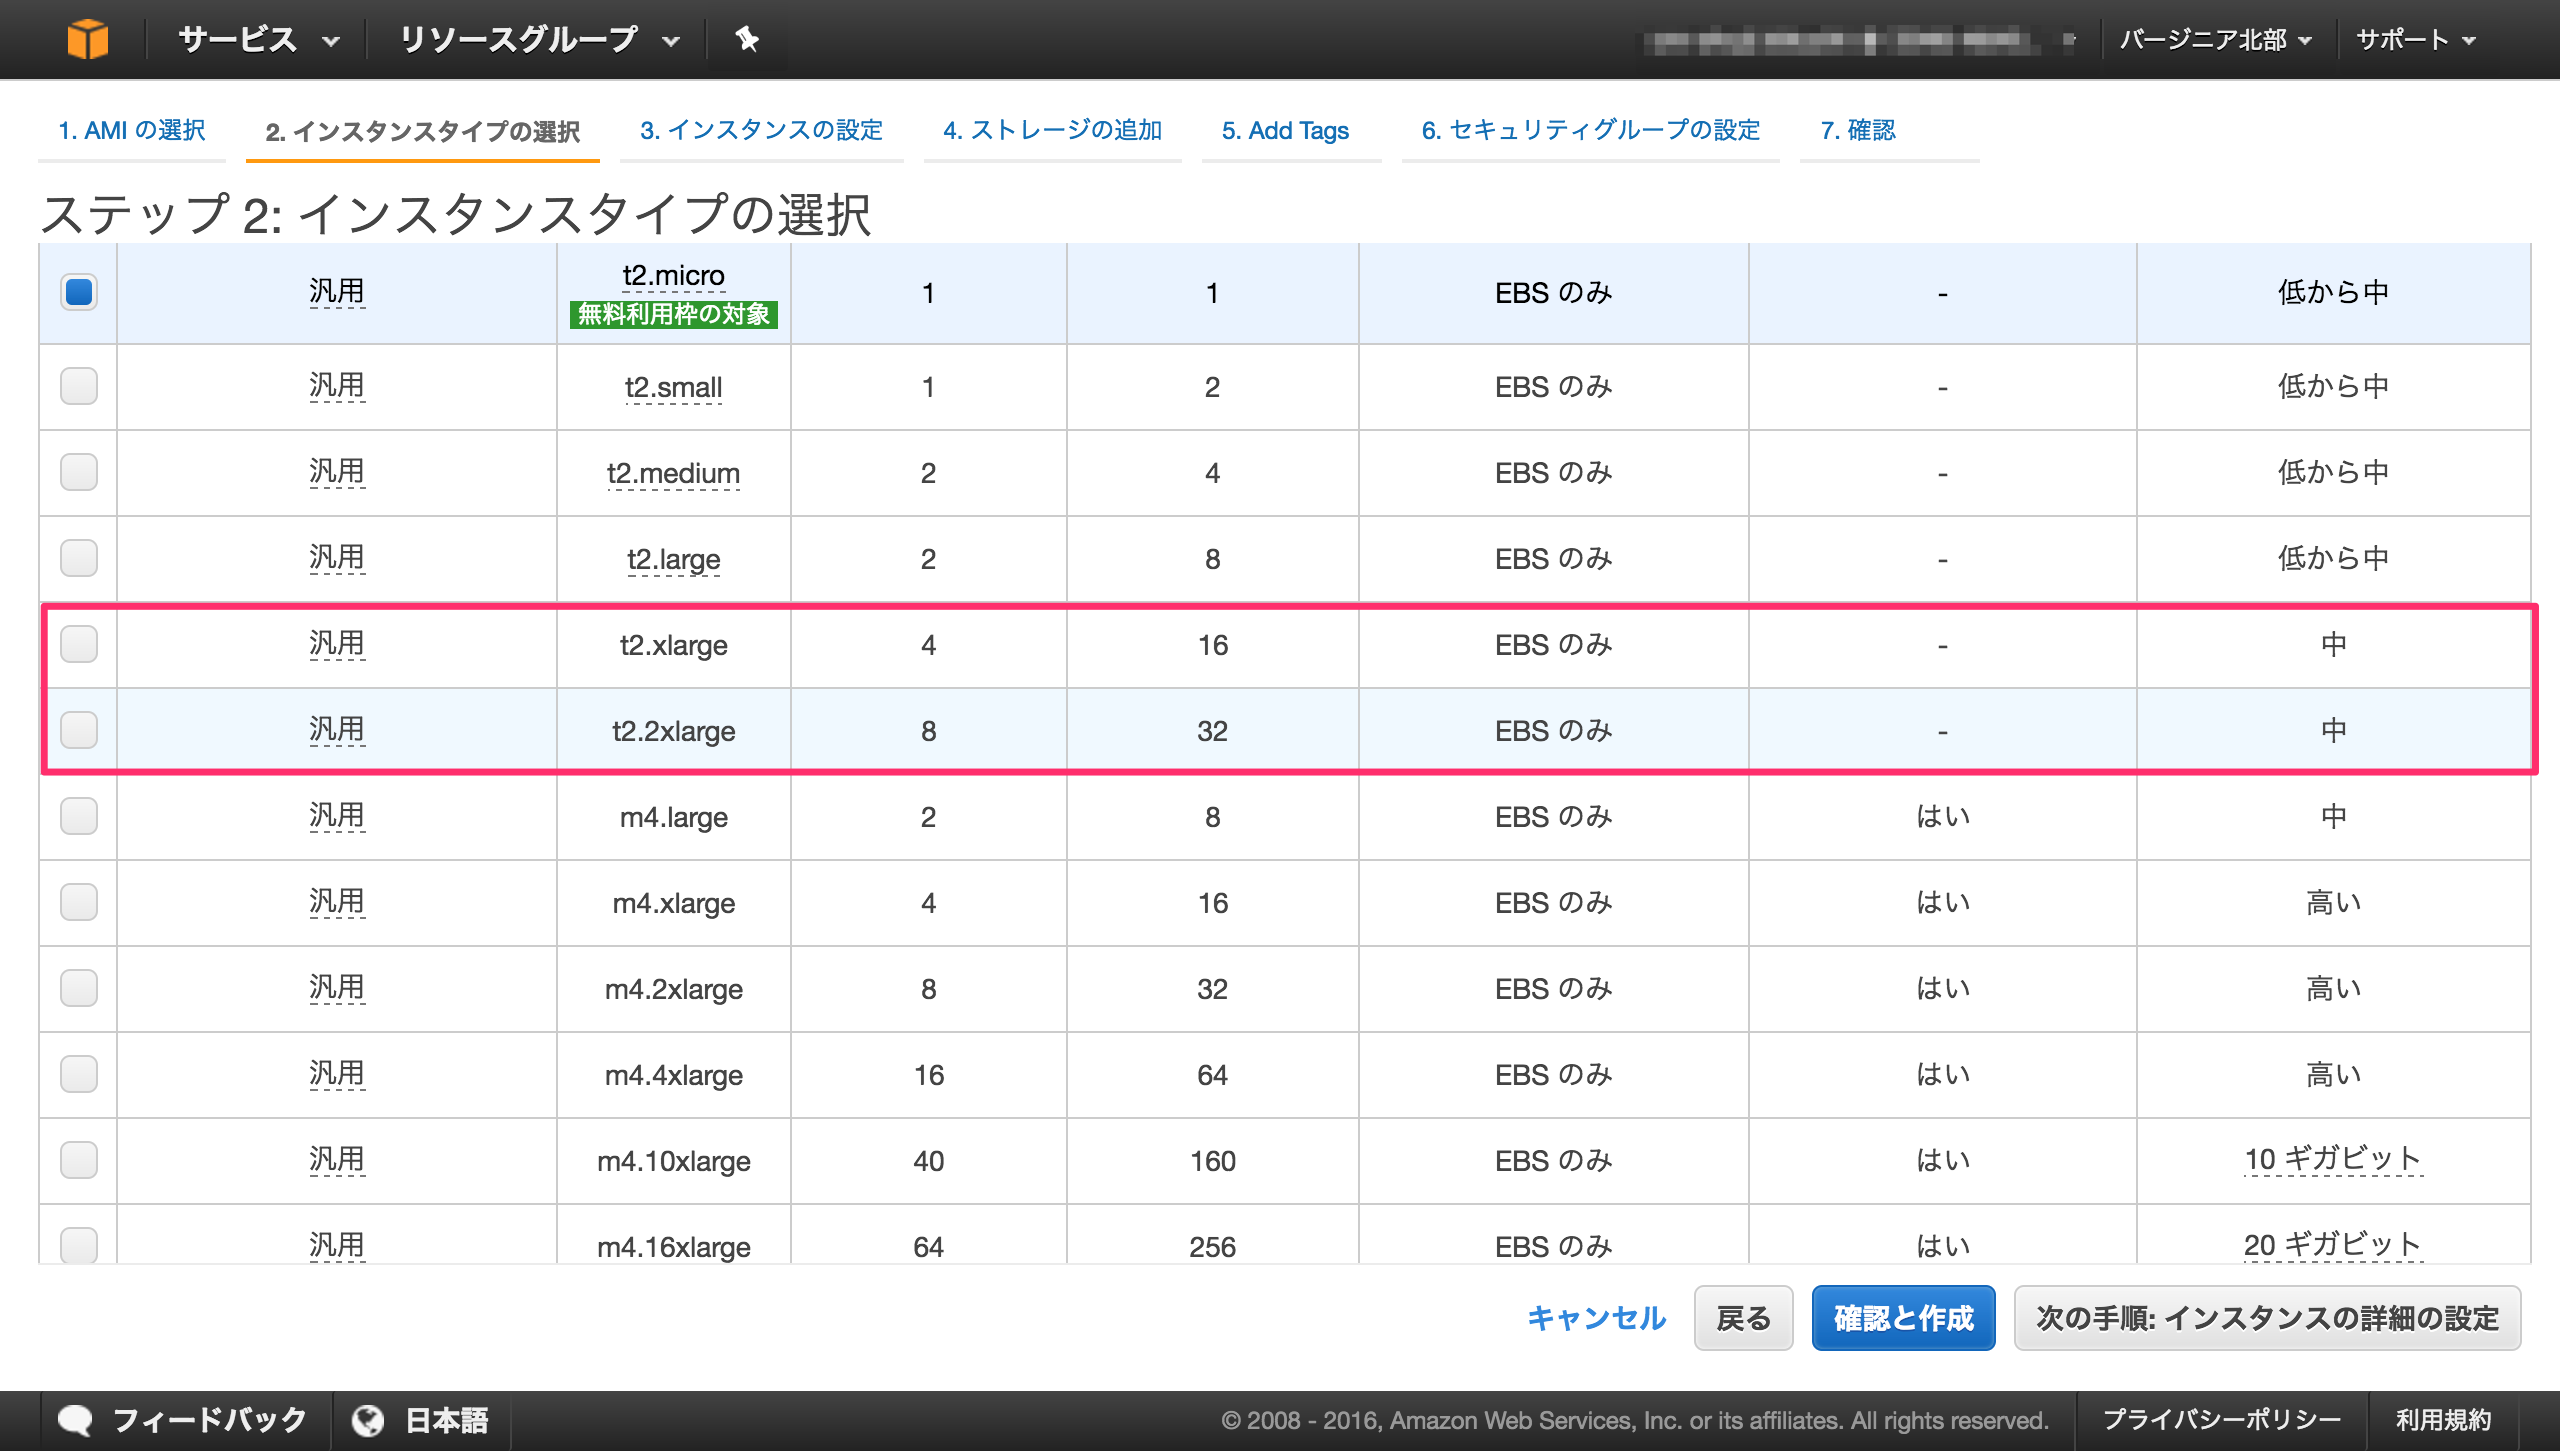Click 10 ギガビット network performance text
Screen dimensions: 2560x1451
coord(2333,1159)
